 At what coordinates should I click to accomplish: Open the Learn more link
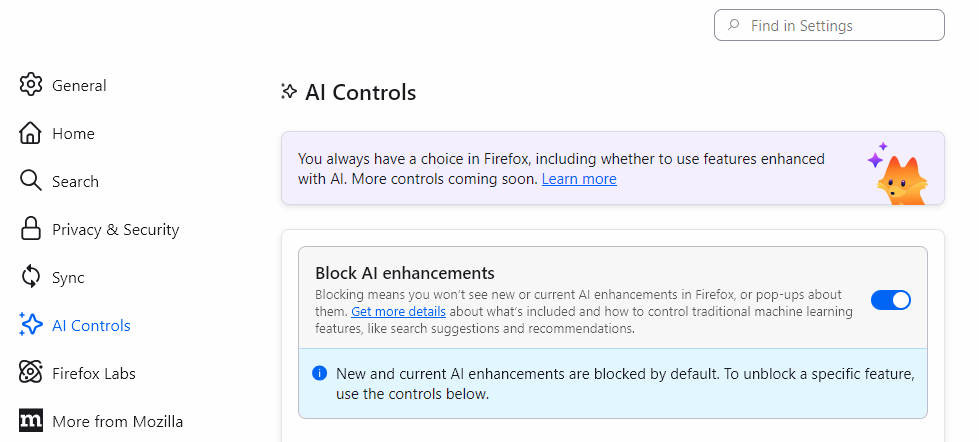[x=579, y=179]
